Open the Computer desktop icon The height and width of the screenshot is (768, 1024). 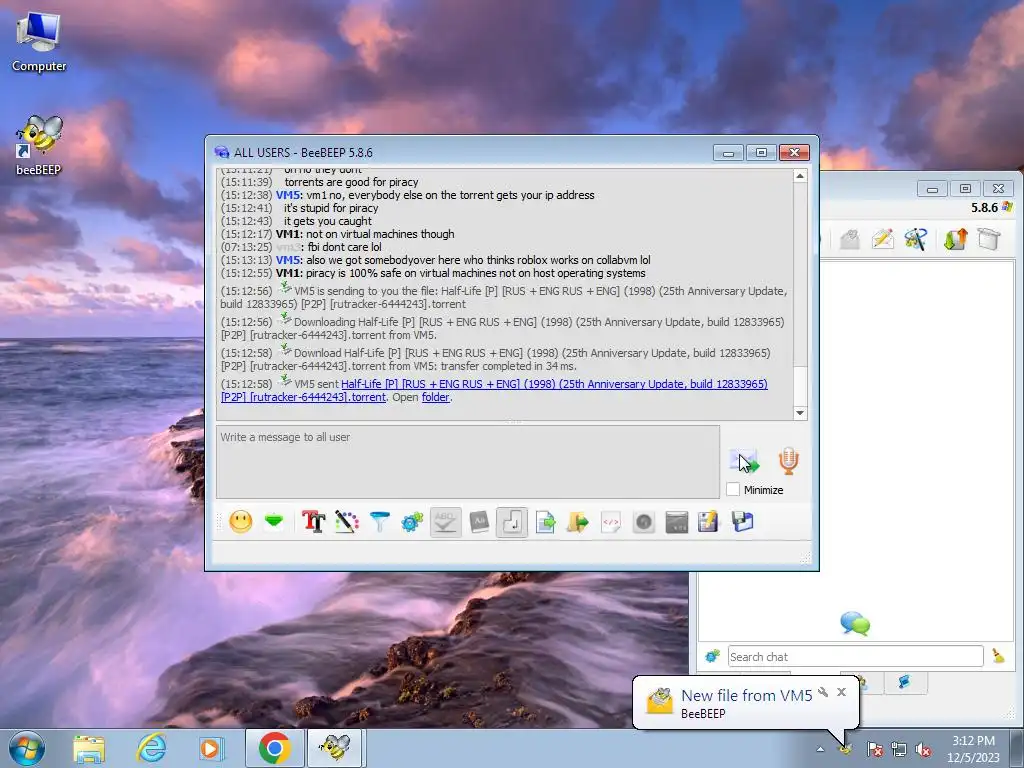(x=39, y=42)
